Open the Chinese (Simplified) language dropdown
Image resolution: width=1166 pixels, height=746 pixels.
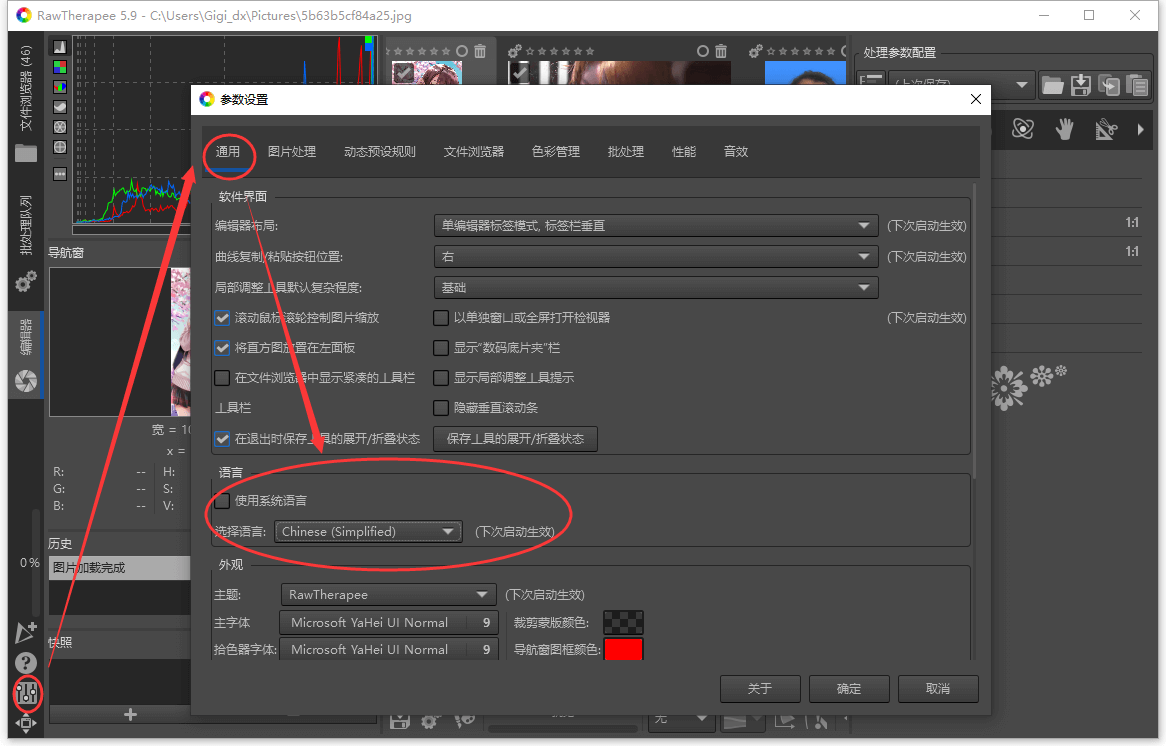pos(368,532)
